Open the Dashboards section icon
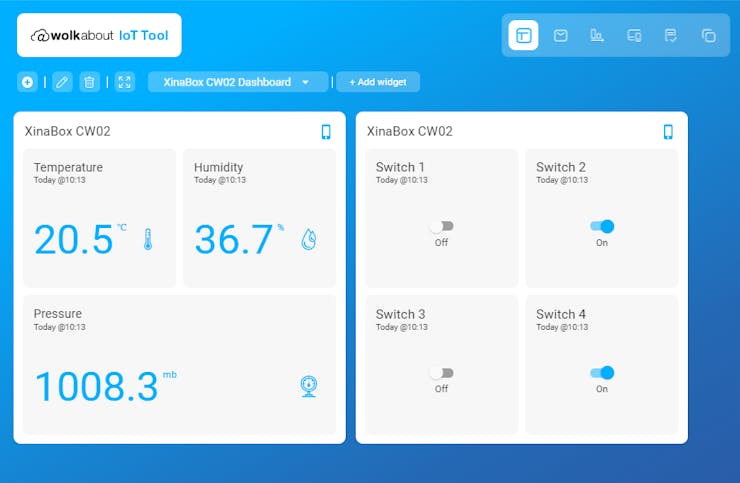 523,35
